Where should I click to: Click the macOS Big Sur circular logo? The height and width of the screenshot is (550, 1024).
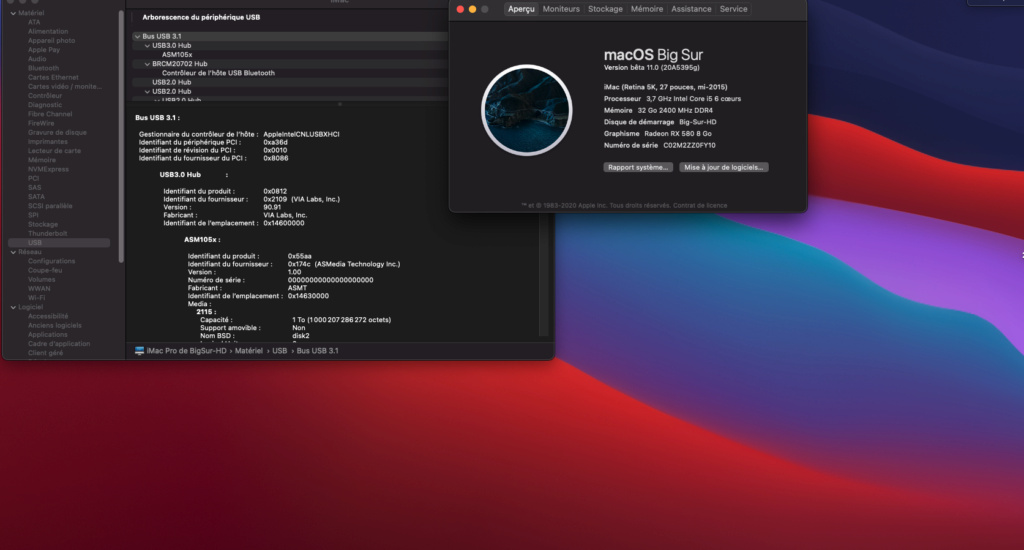(526, 110)
